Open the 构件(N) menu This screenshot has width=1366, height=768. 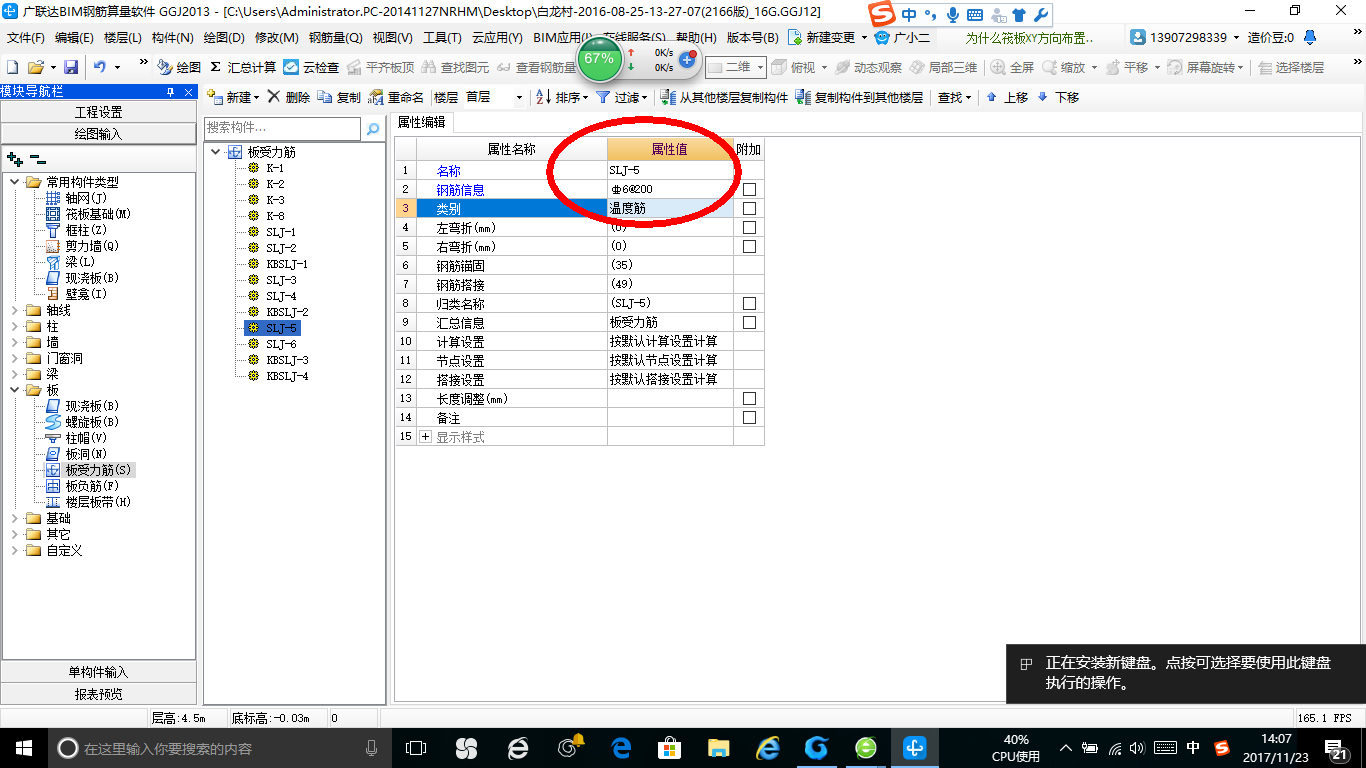(x=172, y=38)
